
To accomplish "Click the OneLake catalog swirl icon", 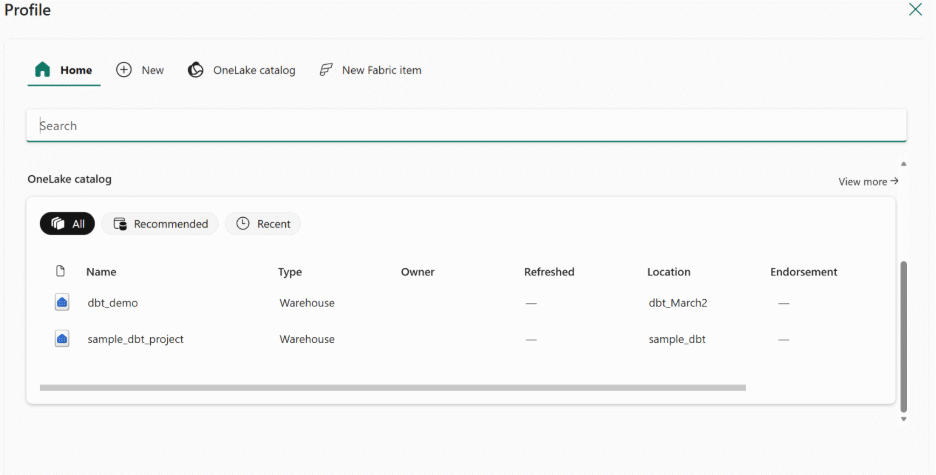I will coord(196,70).
